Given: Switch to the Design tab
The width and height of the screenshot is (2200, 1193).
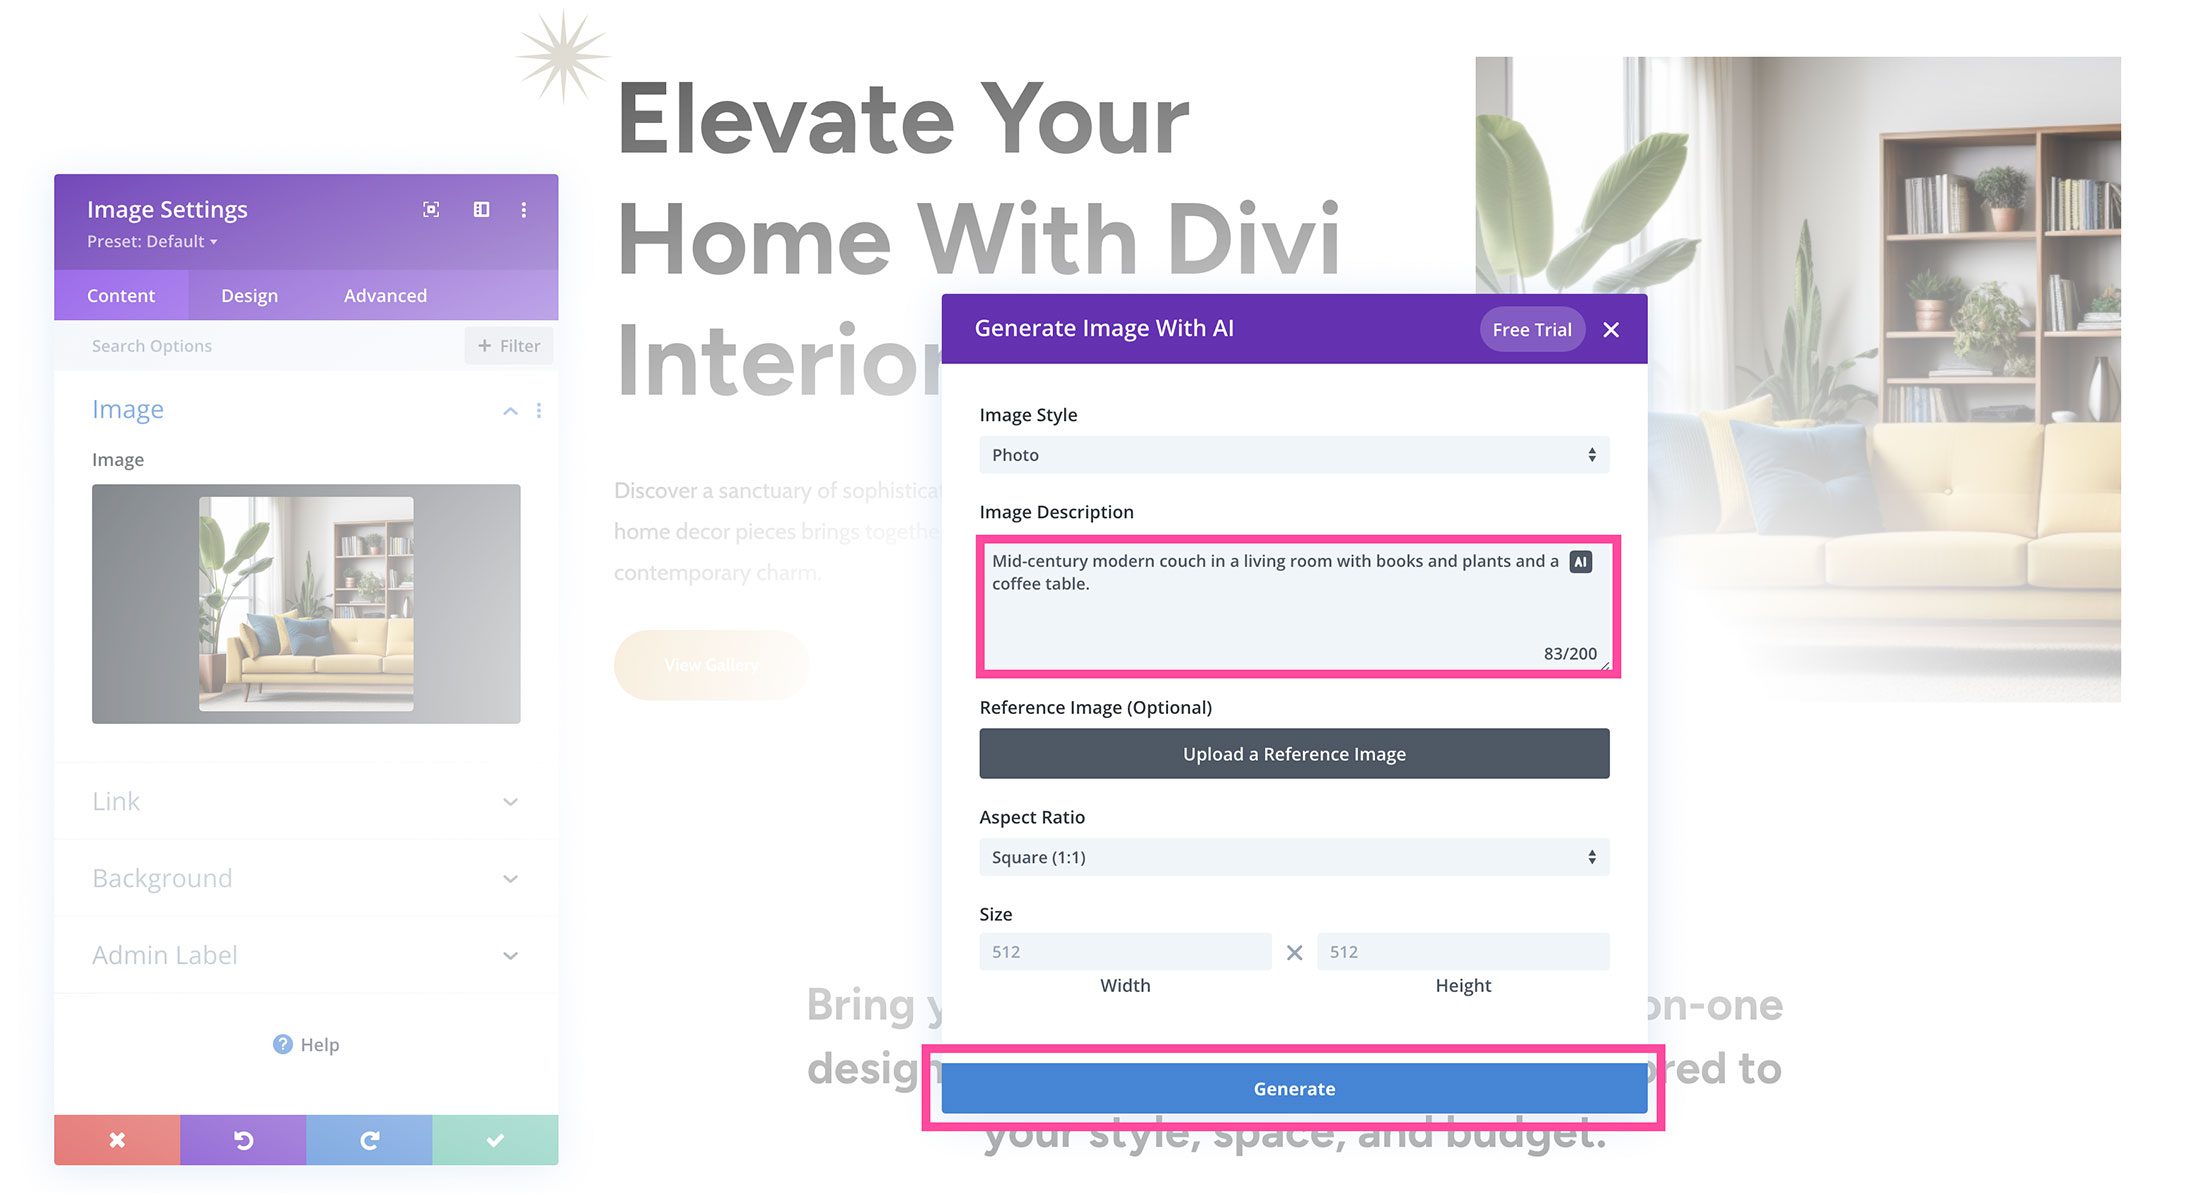Looking at the screenshot, I should coord(248,294).
